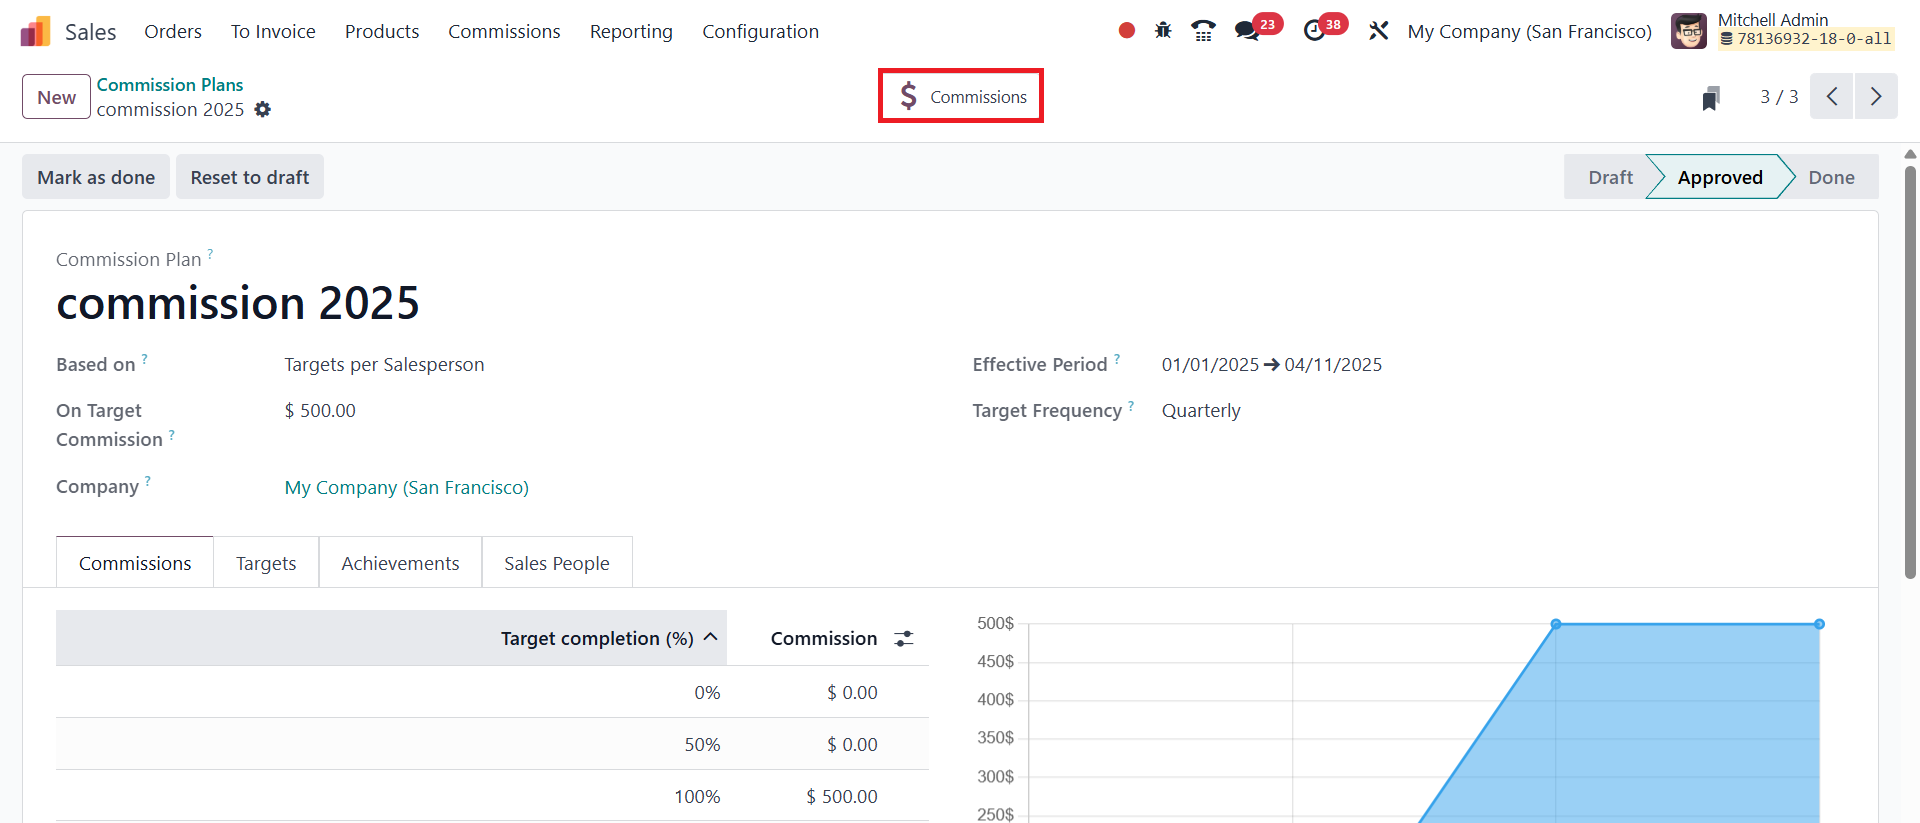1920x823 pixels.
Task: Click the Sales app logo icon
Action: tap(35, 32)
